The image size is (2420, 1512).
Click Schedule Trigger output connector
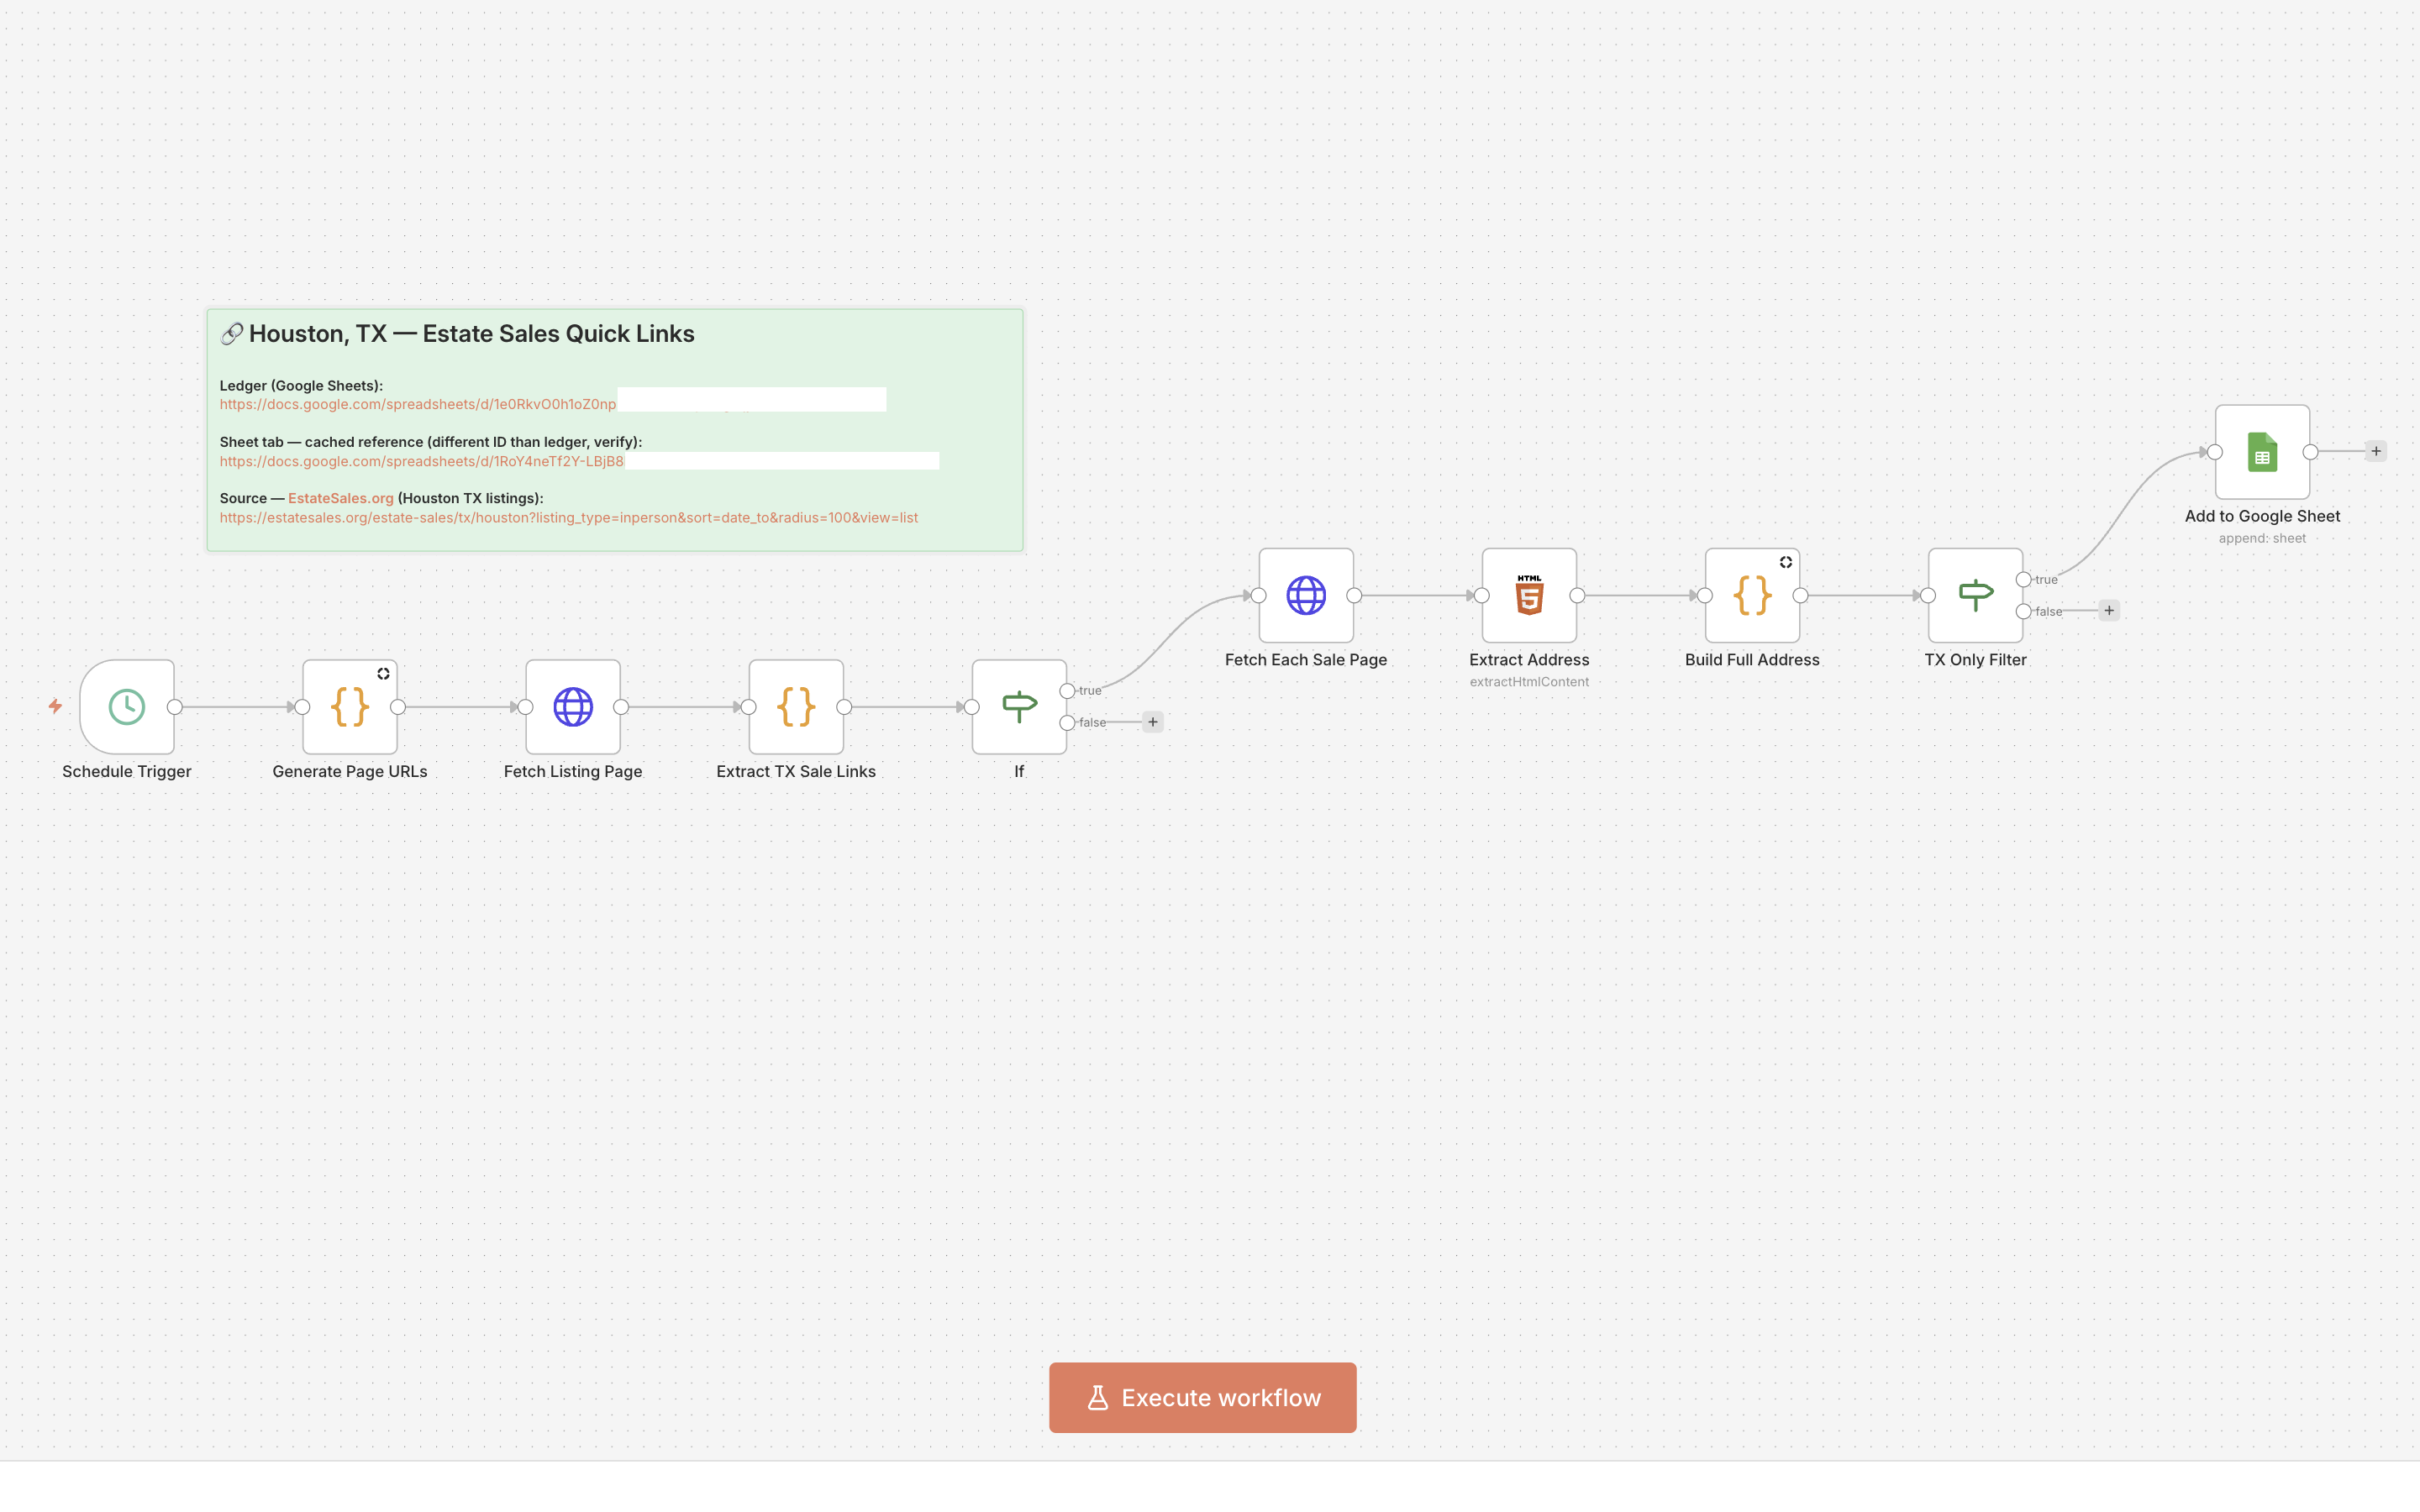175,707
